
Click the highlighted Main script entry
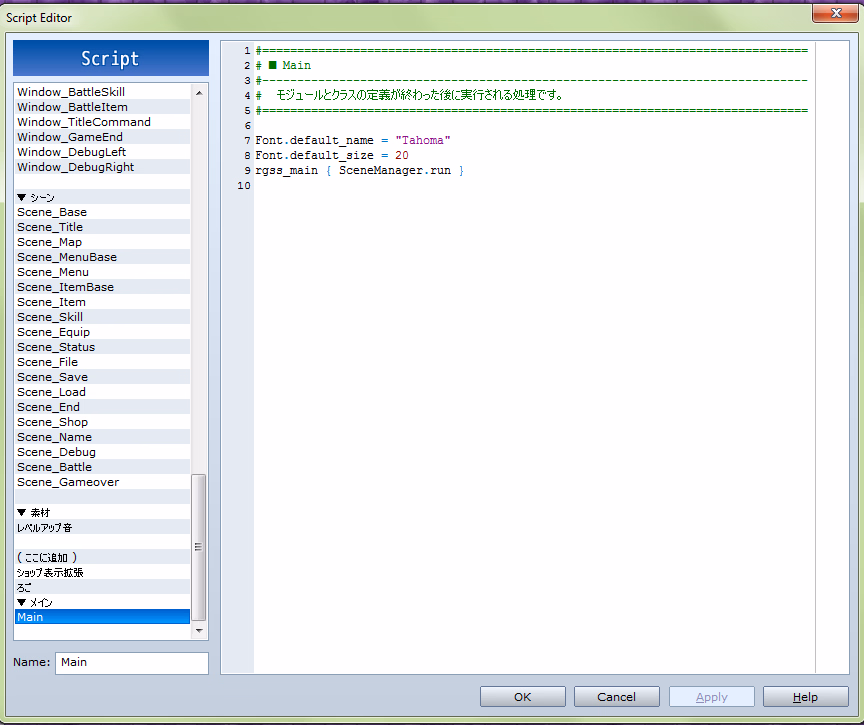click(31, 617)
